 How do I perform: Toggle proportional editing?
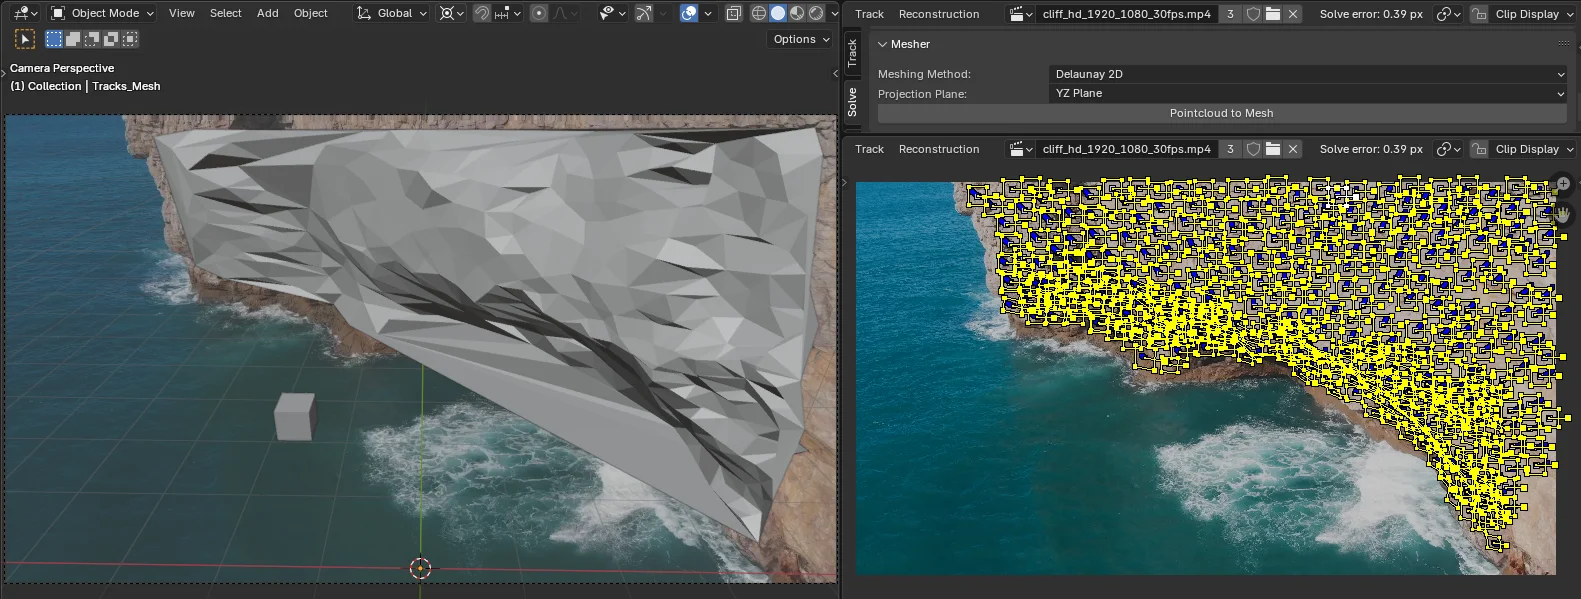539,13
